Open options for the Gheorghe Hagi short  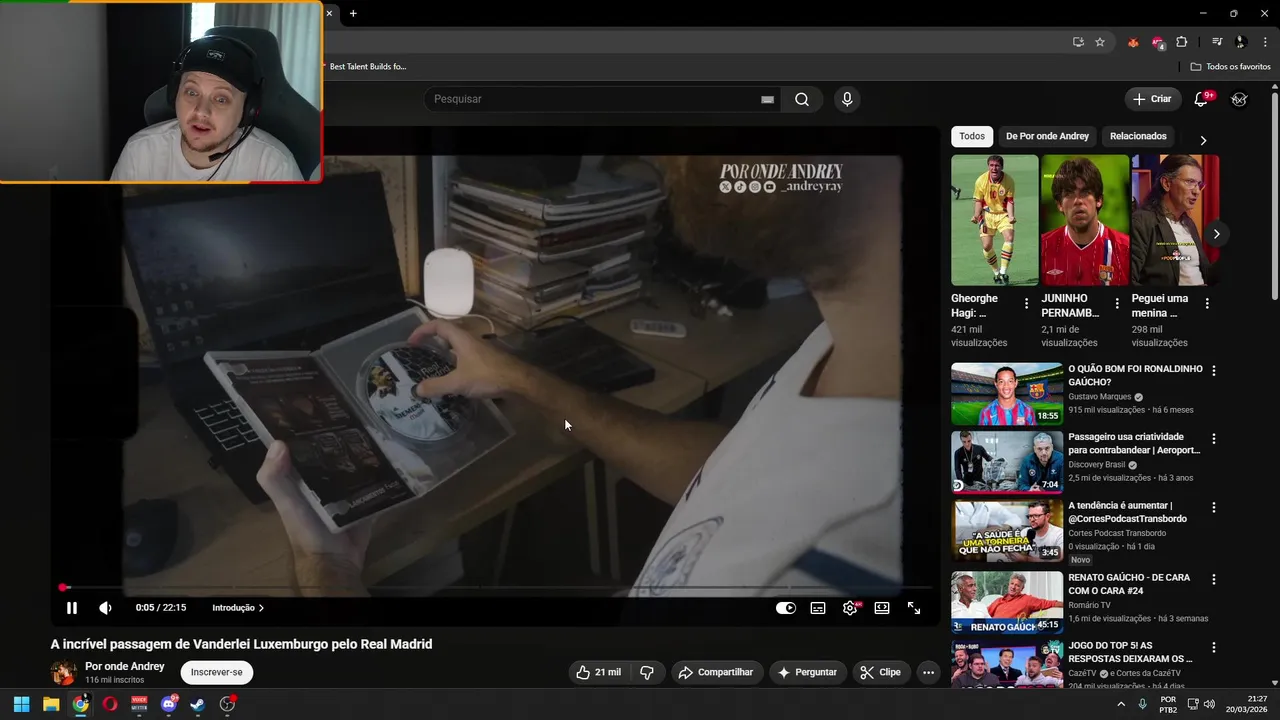pyautogui.click(x=1026, y=303)
